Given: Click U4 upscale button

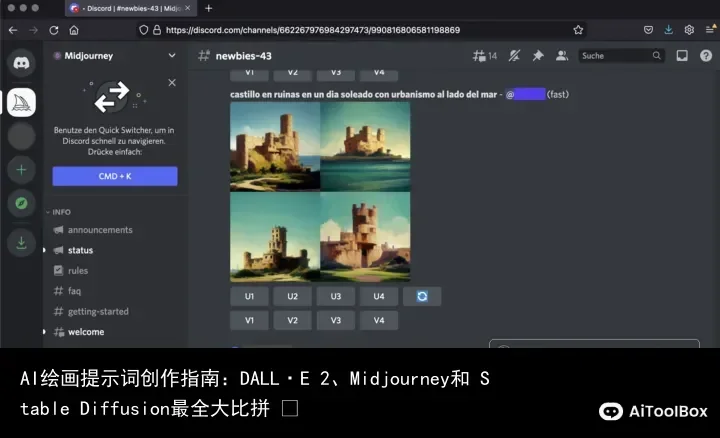Looking at the screenshot, I should pos(379,296).
